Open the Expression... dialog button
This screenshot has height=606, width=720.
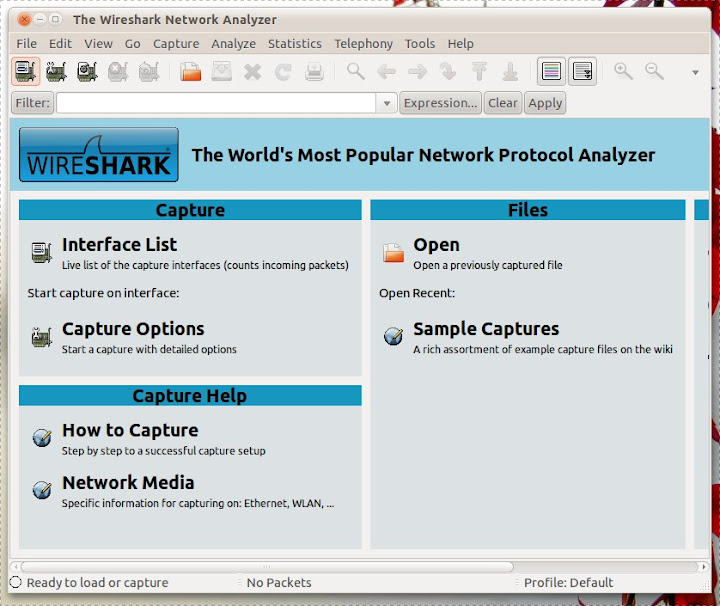point(440,103)
